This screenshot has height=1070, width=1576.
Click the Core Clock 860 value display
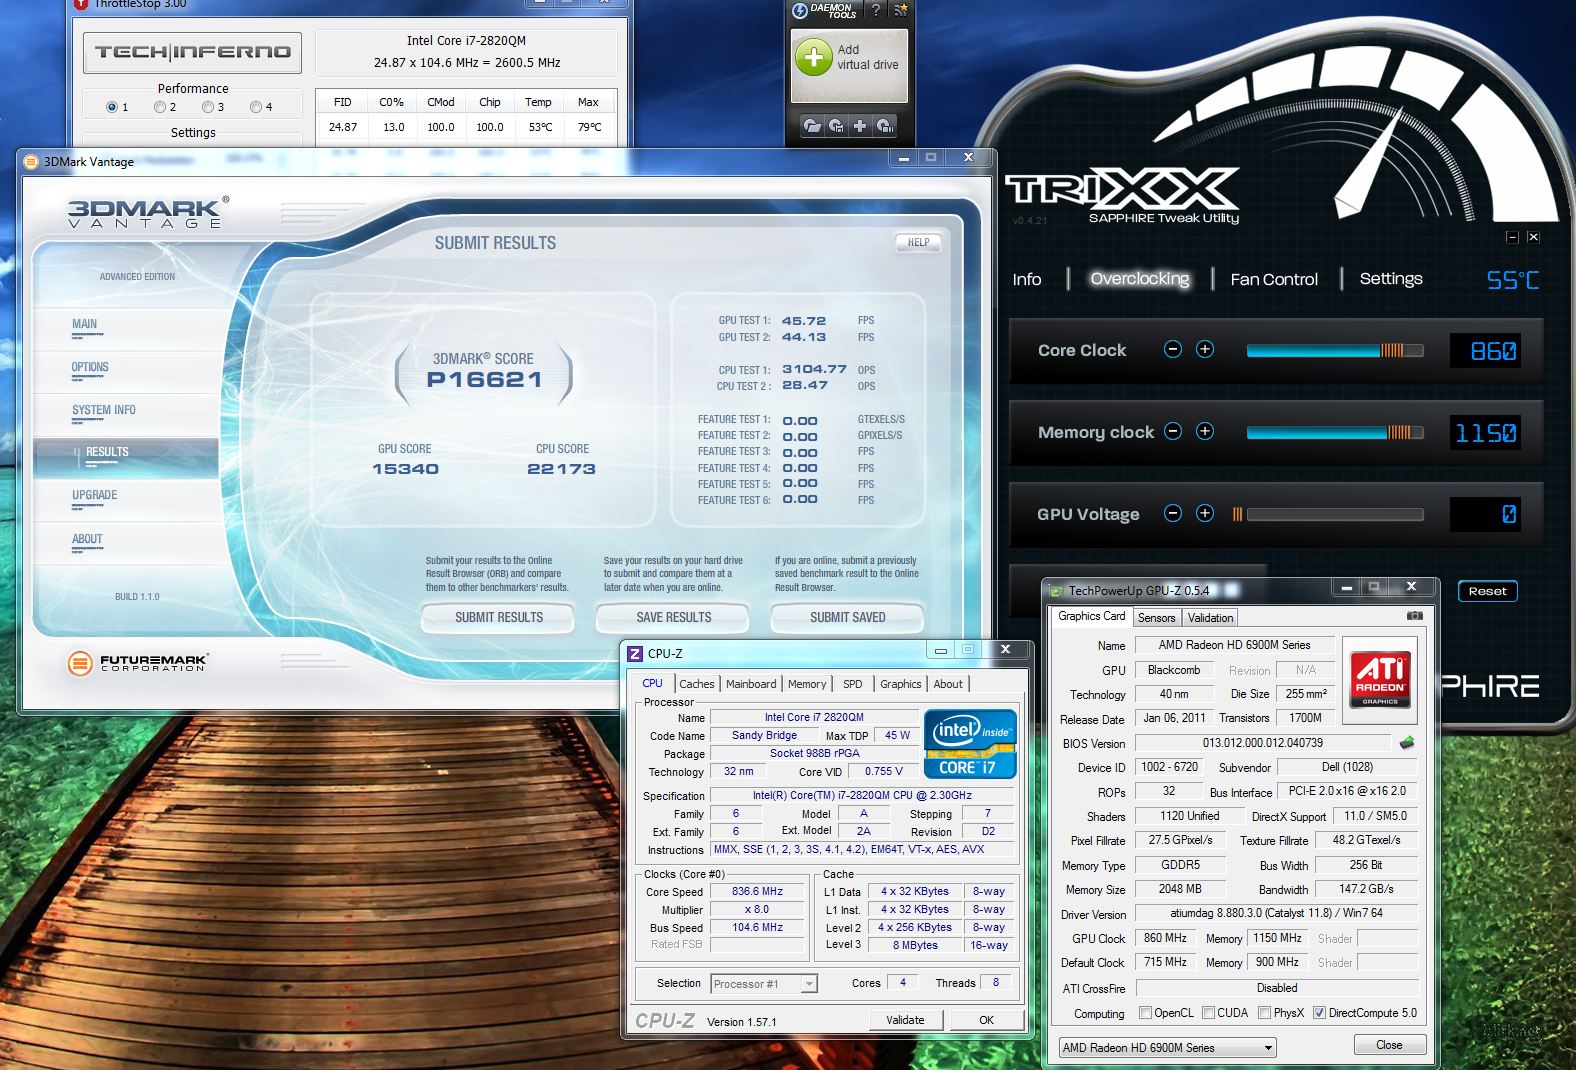tap(1486, 350)
